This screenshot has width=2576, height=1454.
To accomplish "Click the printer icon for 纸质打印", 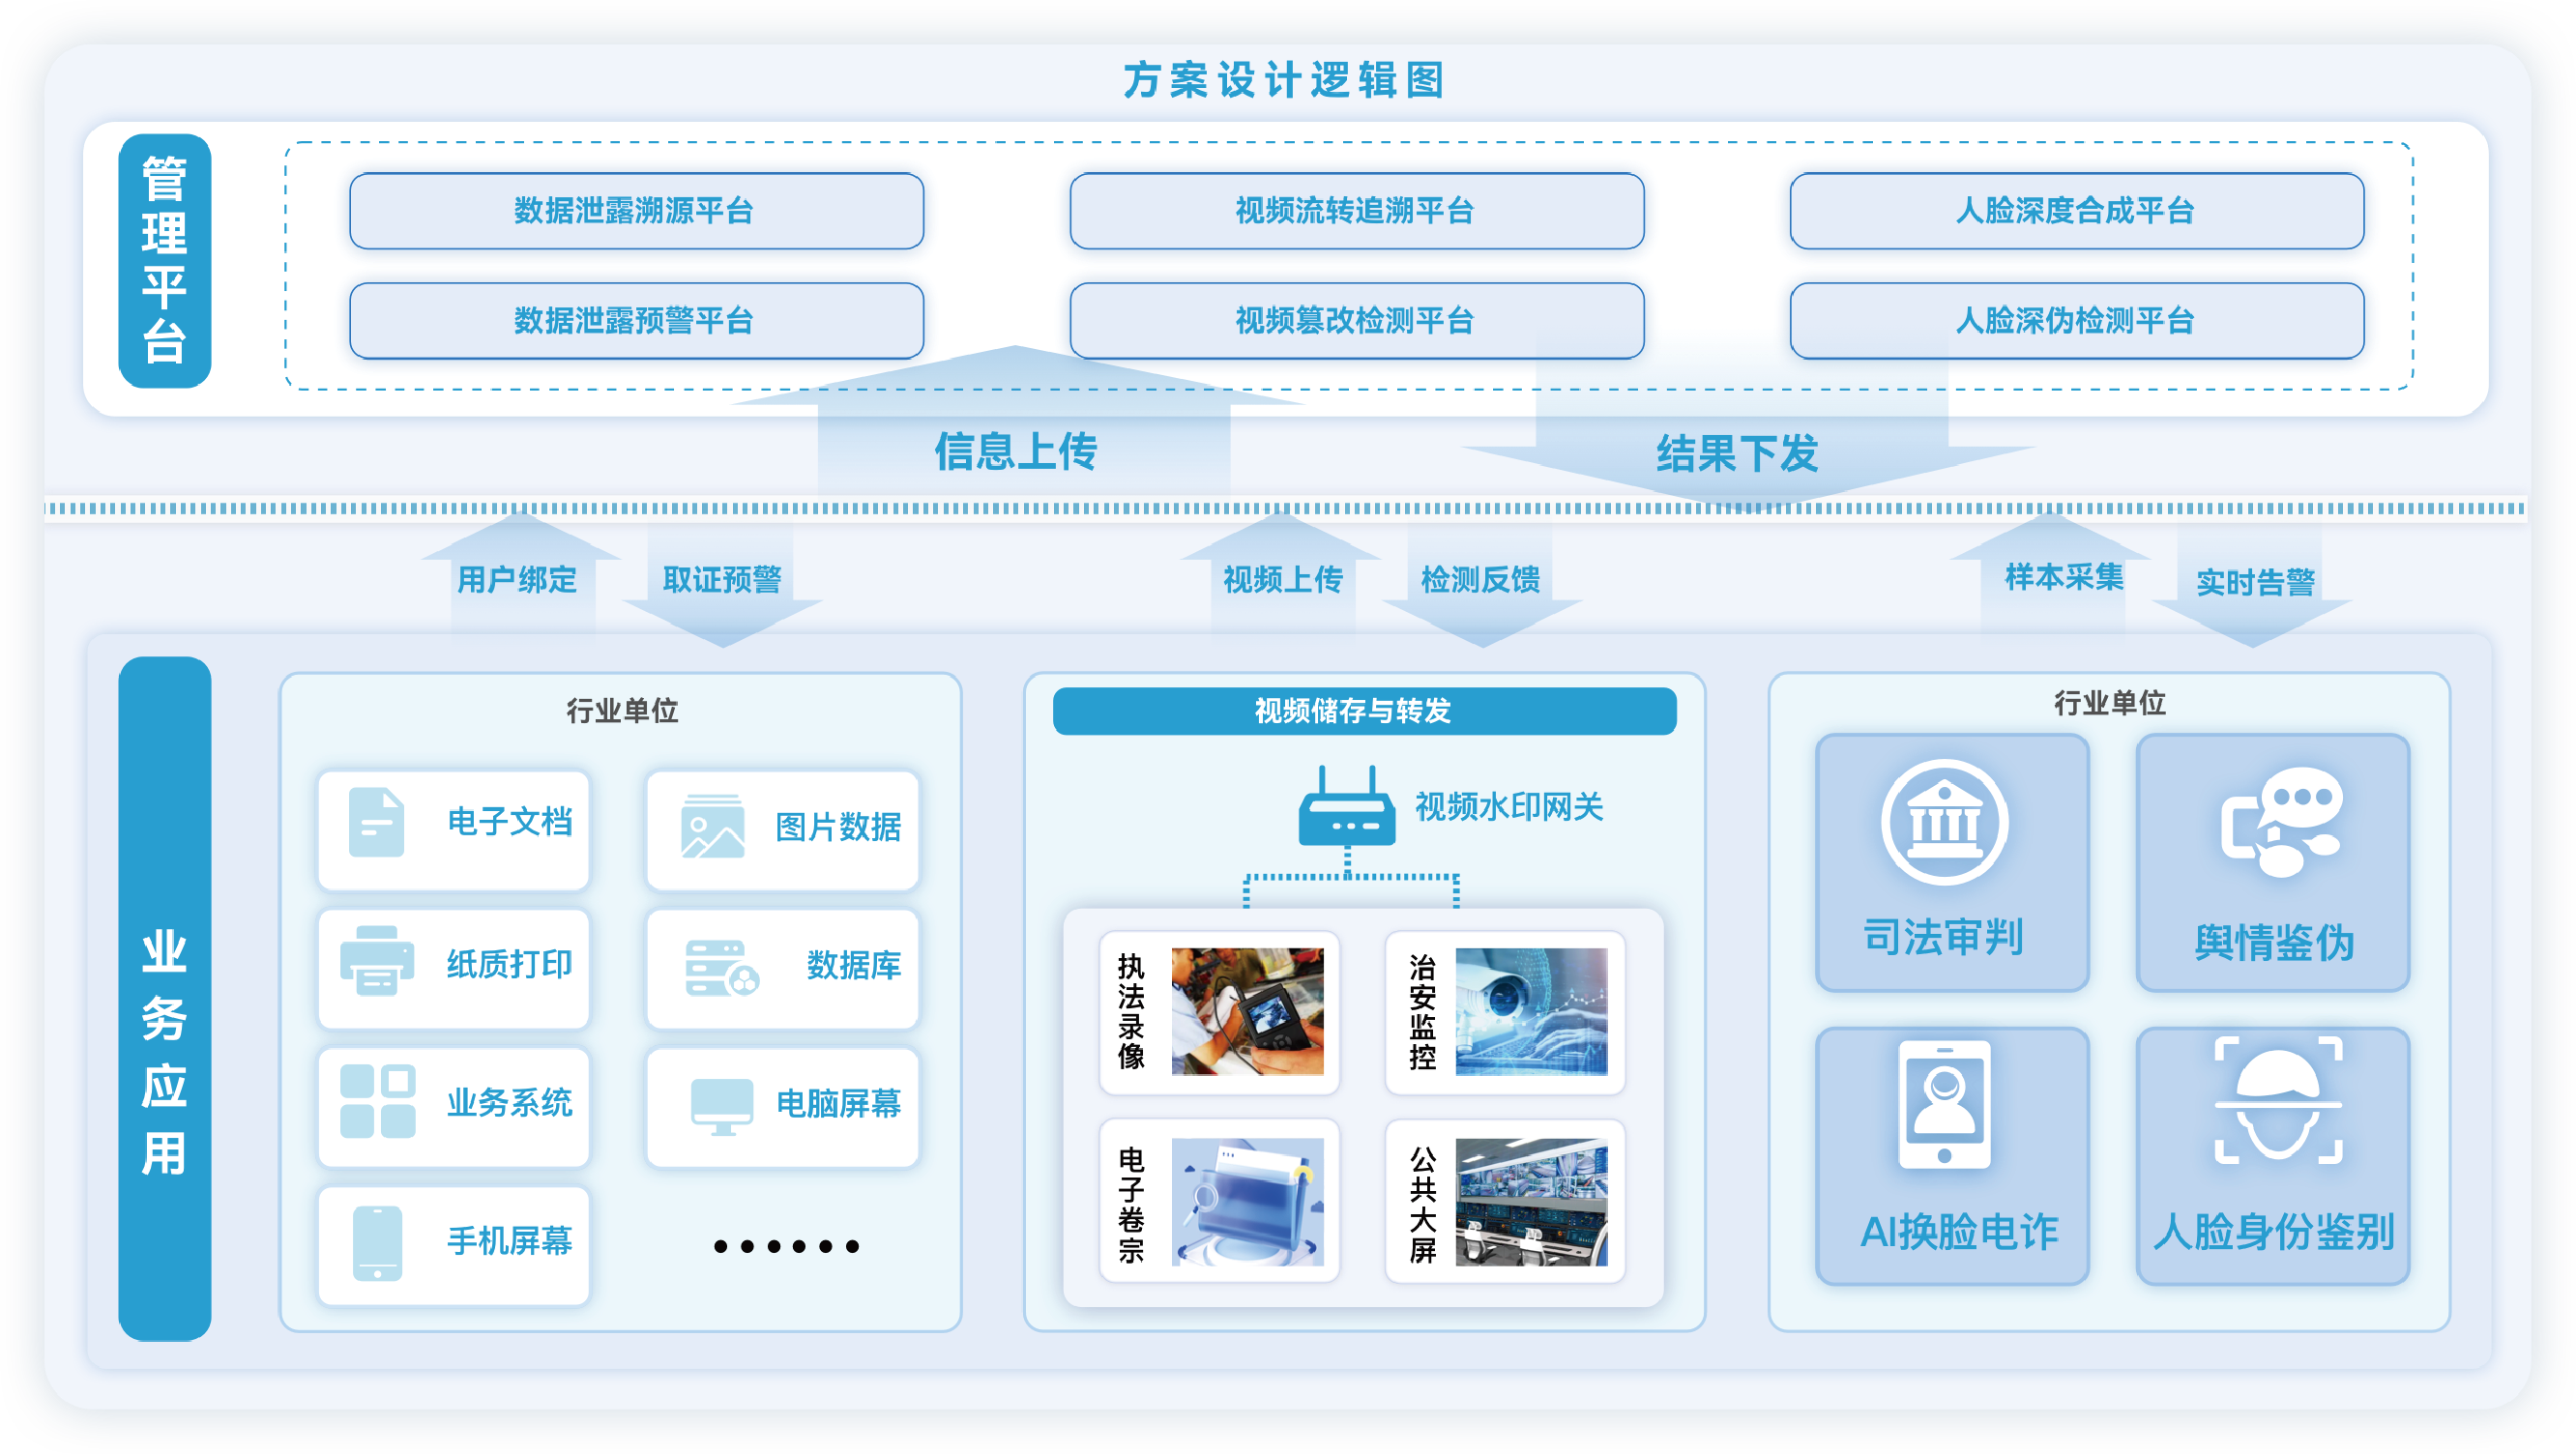I will [x=377, y=961].
